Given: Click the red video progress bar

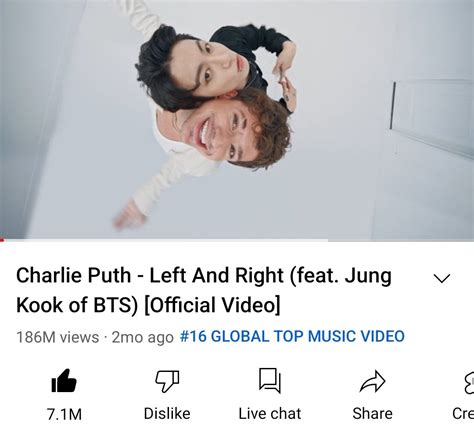Looking at the screenshot, I should 2,240.
